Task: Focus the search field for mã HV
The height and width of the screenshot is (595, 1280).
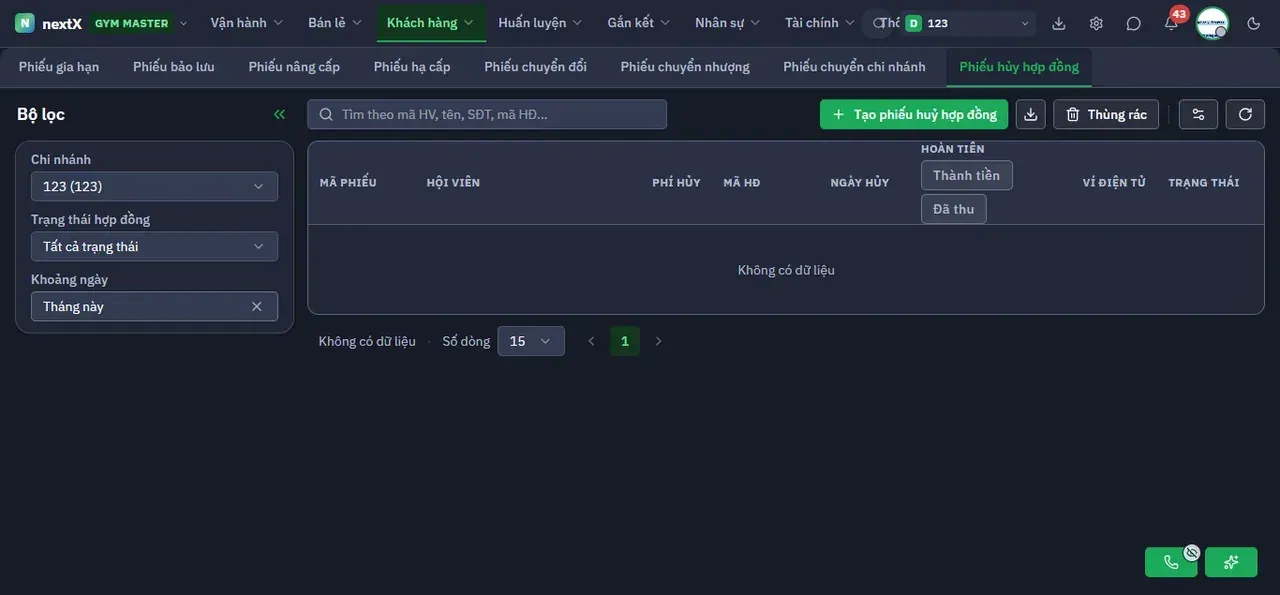Action: tap(487, 114)
